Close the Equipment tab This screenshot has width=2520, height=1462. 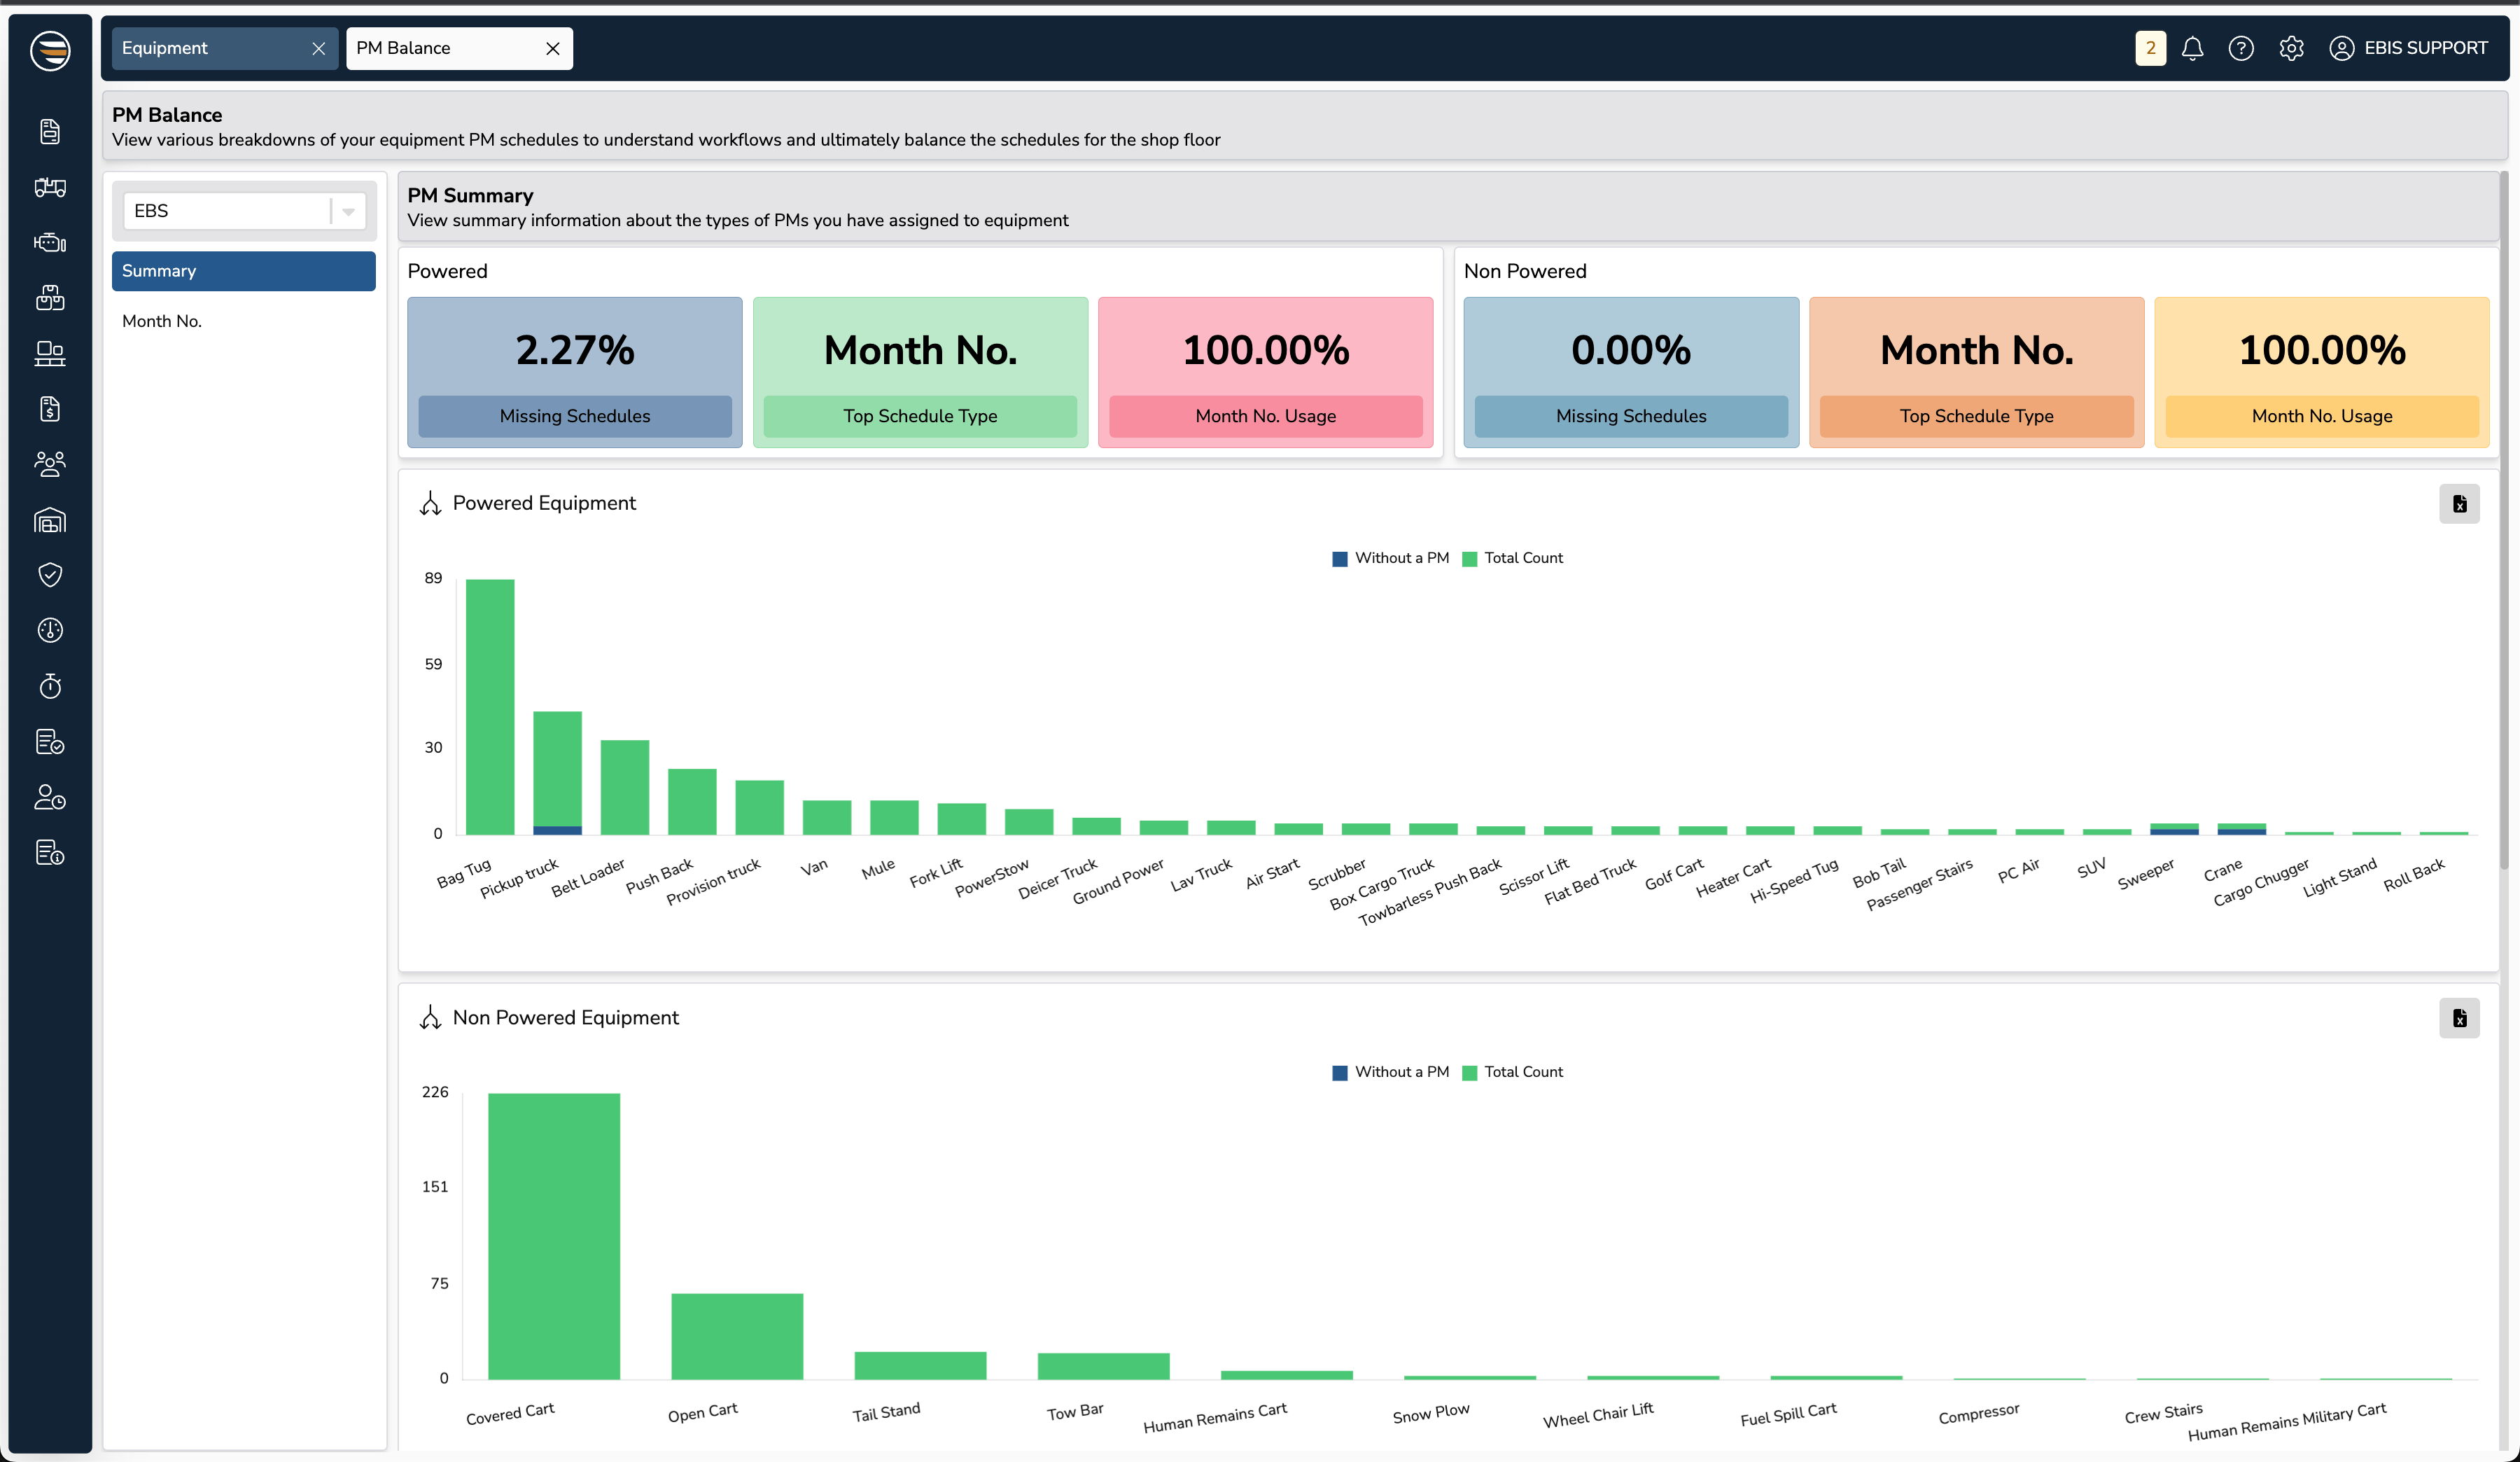coord(318,48)
